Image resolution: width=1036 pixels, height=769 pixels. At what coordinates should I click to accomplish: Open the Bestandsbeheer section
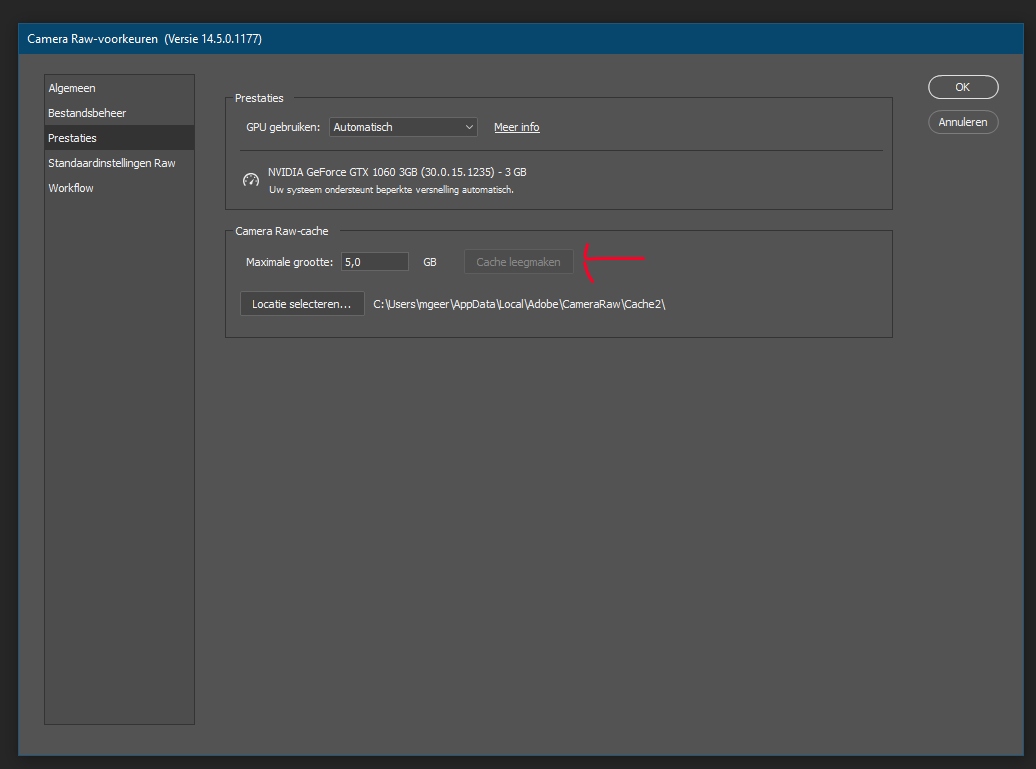(119, 113)
